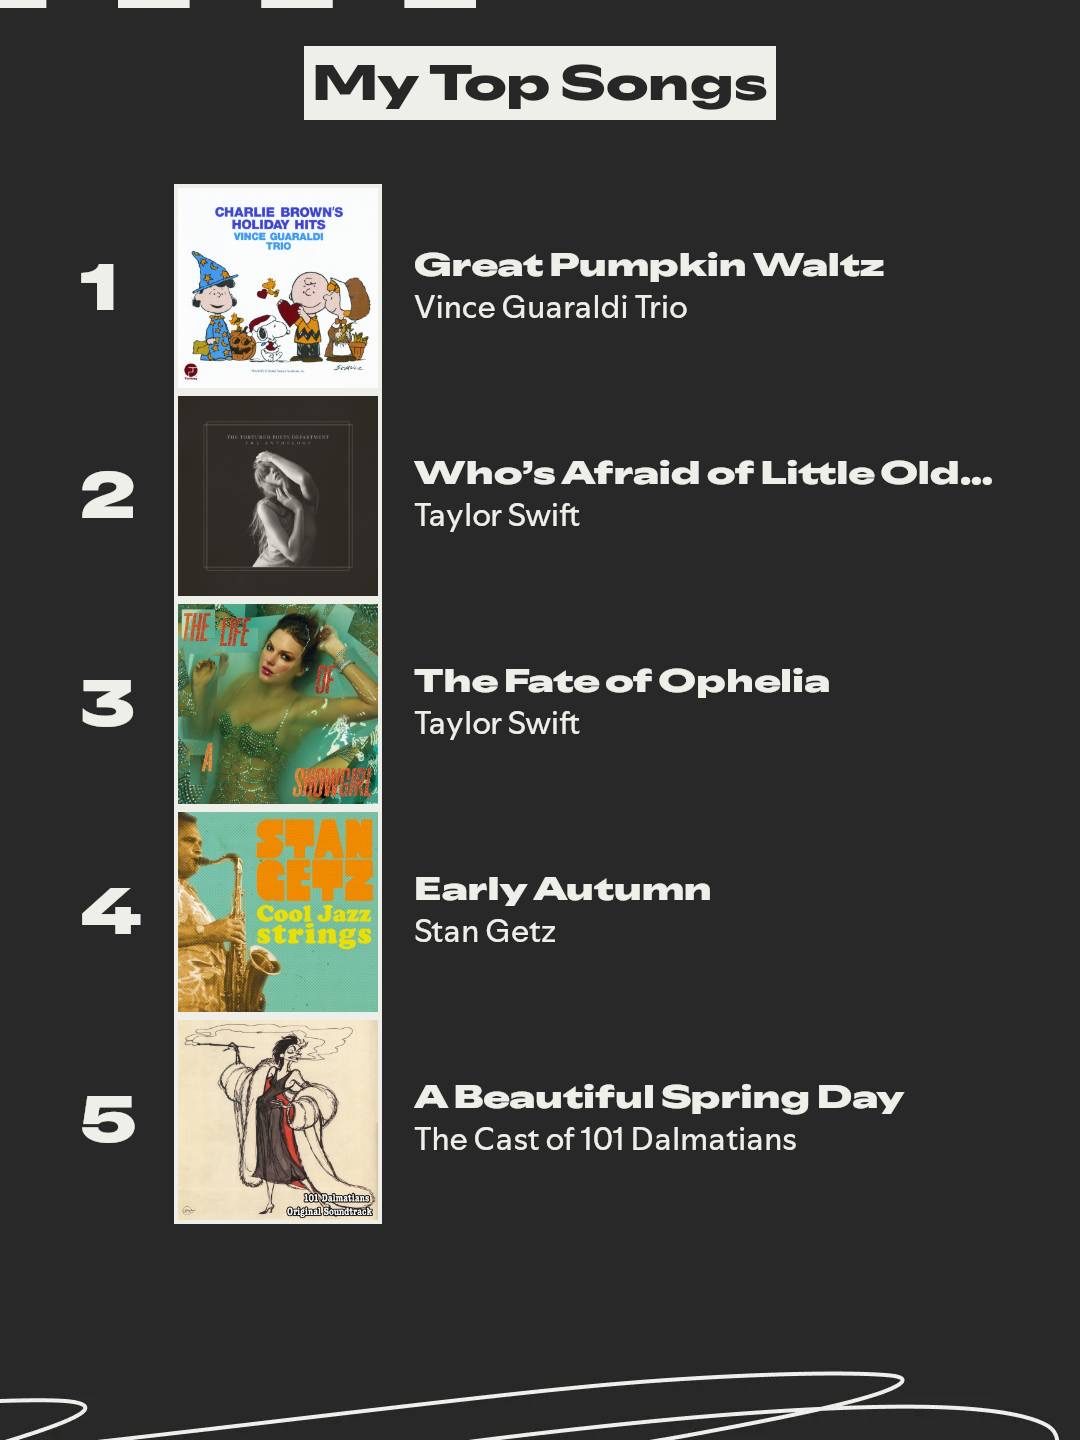Open A Beautiful Spring Day title
The width and height of the screenshot is (1080, 1440).
[658, 1097]
